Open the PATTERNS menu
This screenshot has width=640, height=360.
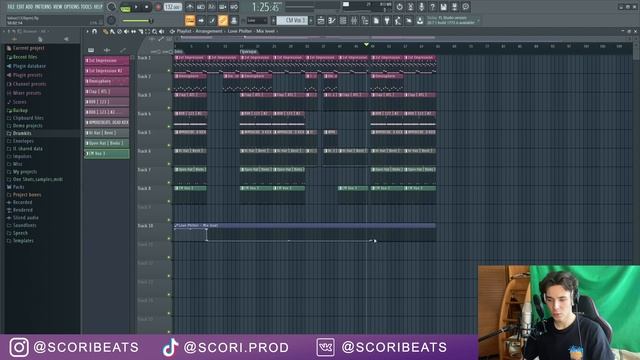tap(43, 7)
